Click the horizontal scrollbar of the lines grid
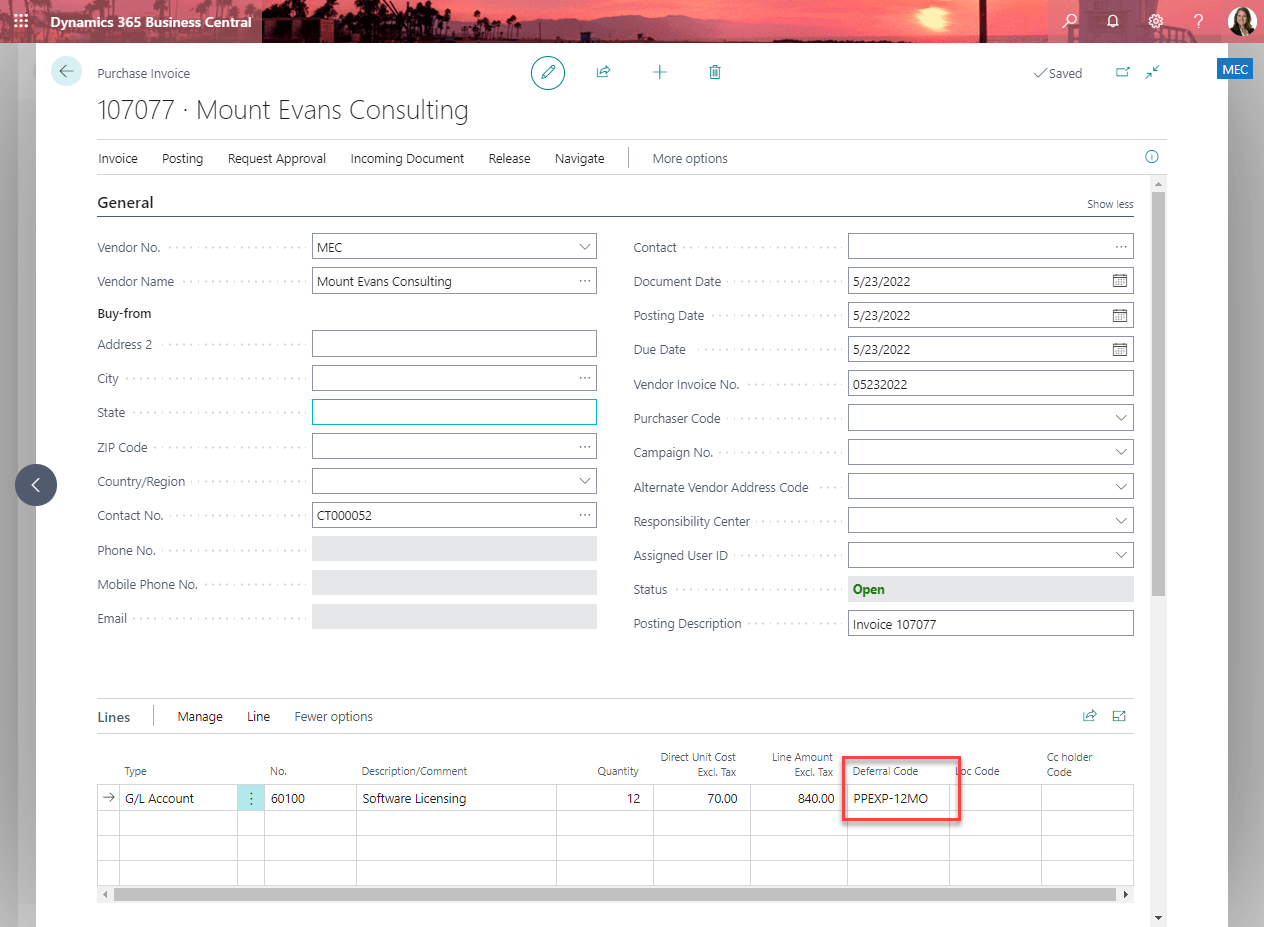 pyautogui.click(x=614, y=894)
